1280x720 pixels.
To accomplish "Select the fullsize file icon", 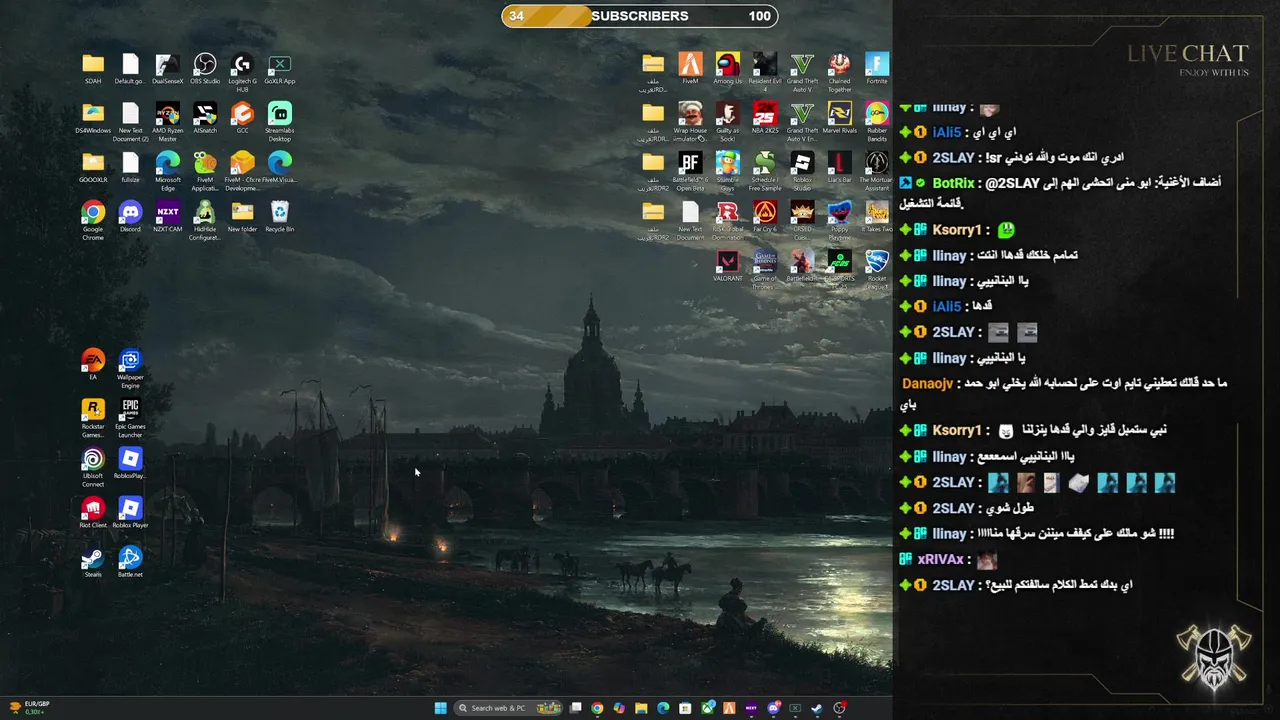I will pos(131,167).
